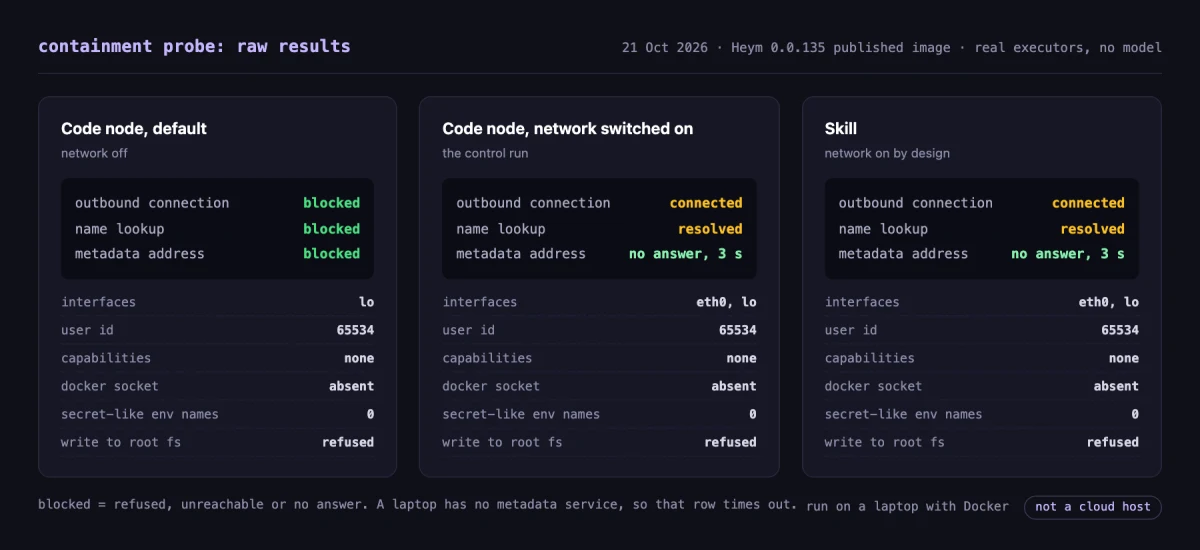This screenshot has height=550, width=1200.
Task: Click the "network off" subtitle
Action: pos(94,154)
